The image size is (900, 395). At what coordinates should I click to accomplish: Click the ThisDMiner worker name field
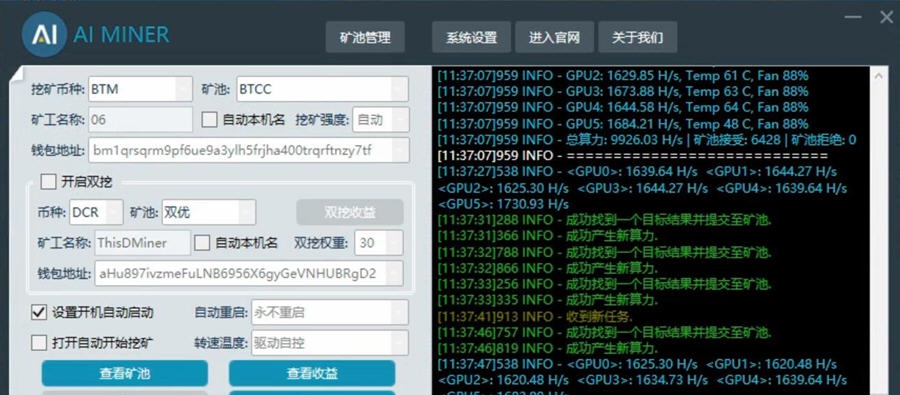click(142, 243)
